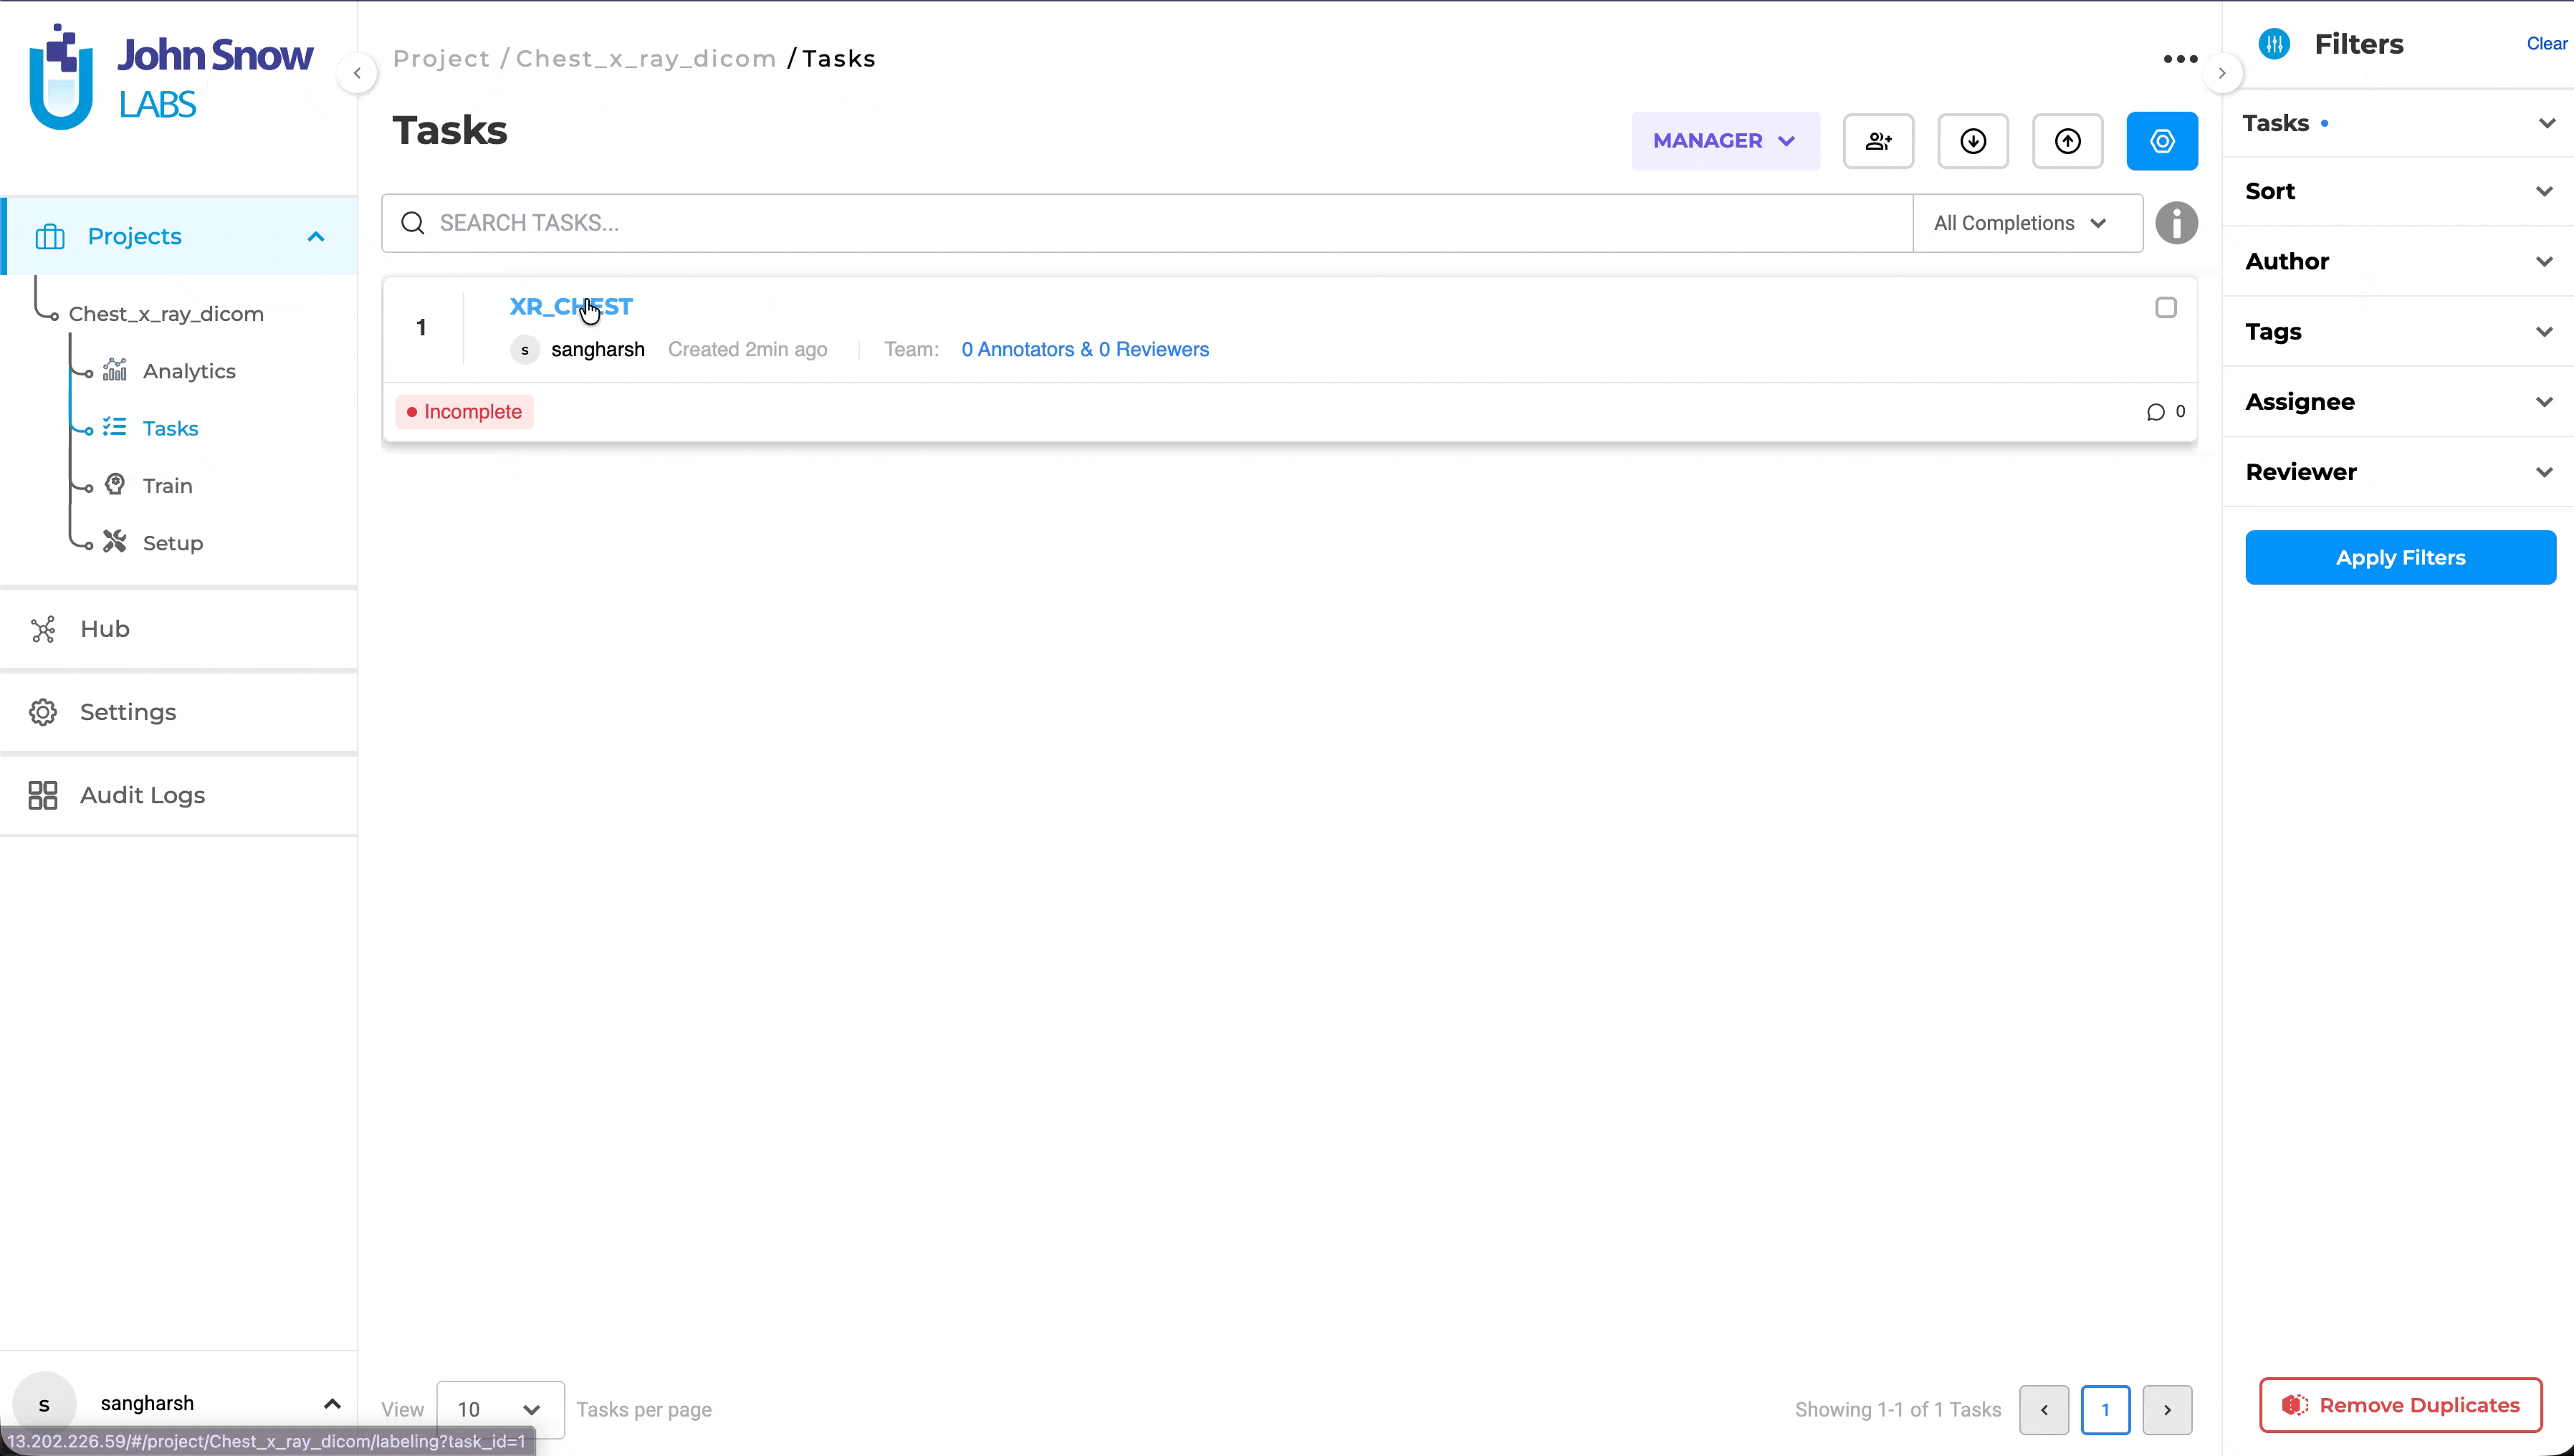Expand the Sort filter section
Viewport: 2574px width, 1456px height.
tap(2398, 191)
